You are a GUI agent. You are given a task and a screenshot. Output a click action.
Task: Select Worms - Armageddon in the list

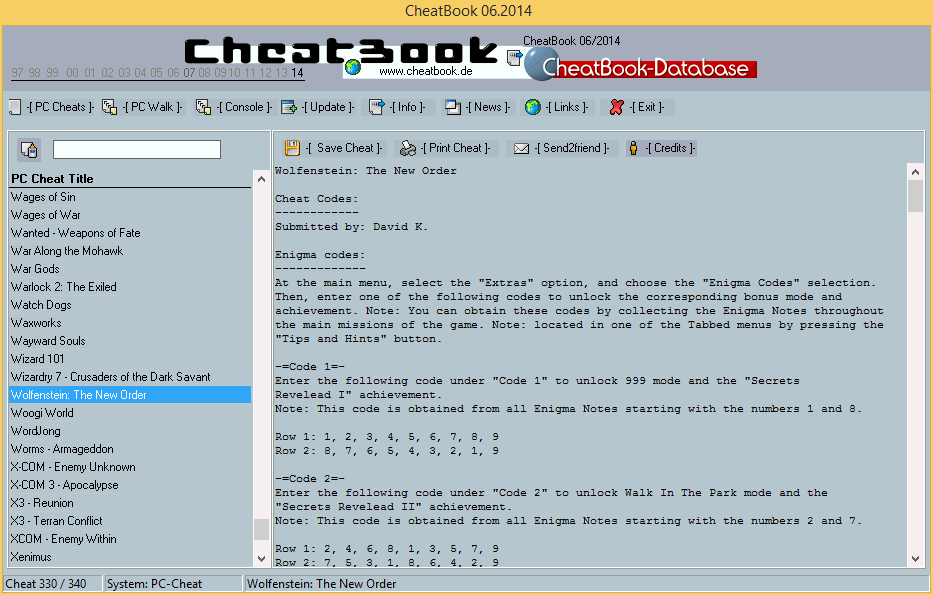130,449
